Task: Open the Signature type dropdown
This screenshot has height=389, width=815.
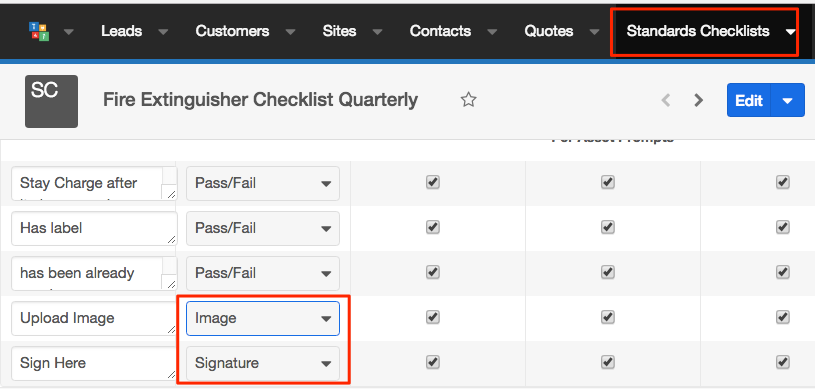Action: tap(263, 363)
